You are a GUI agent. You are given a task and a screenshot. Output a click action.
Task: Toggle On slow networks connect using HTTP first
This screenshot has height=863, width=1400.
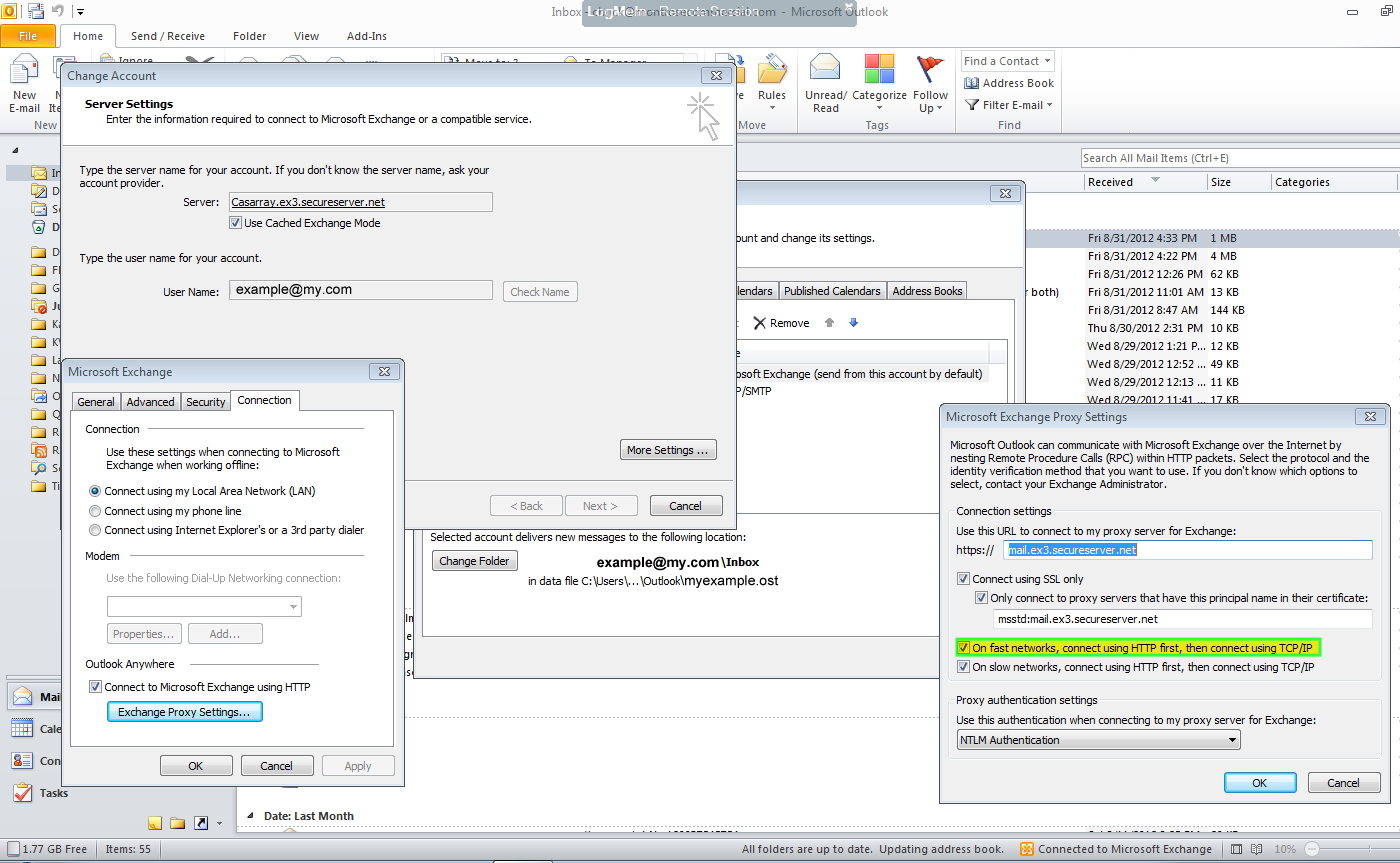pyautogui.click(x=964, y=667)
